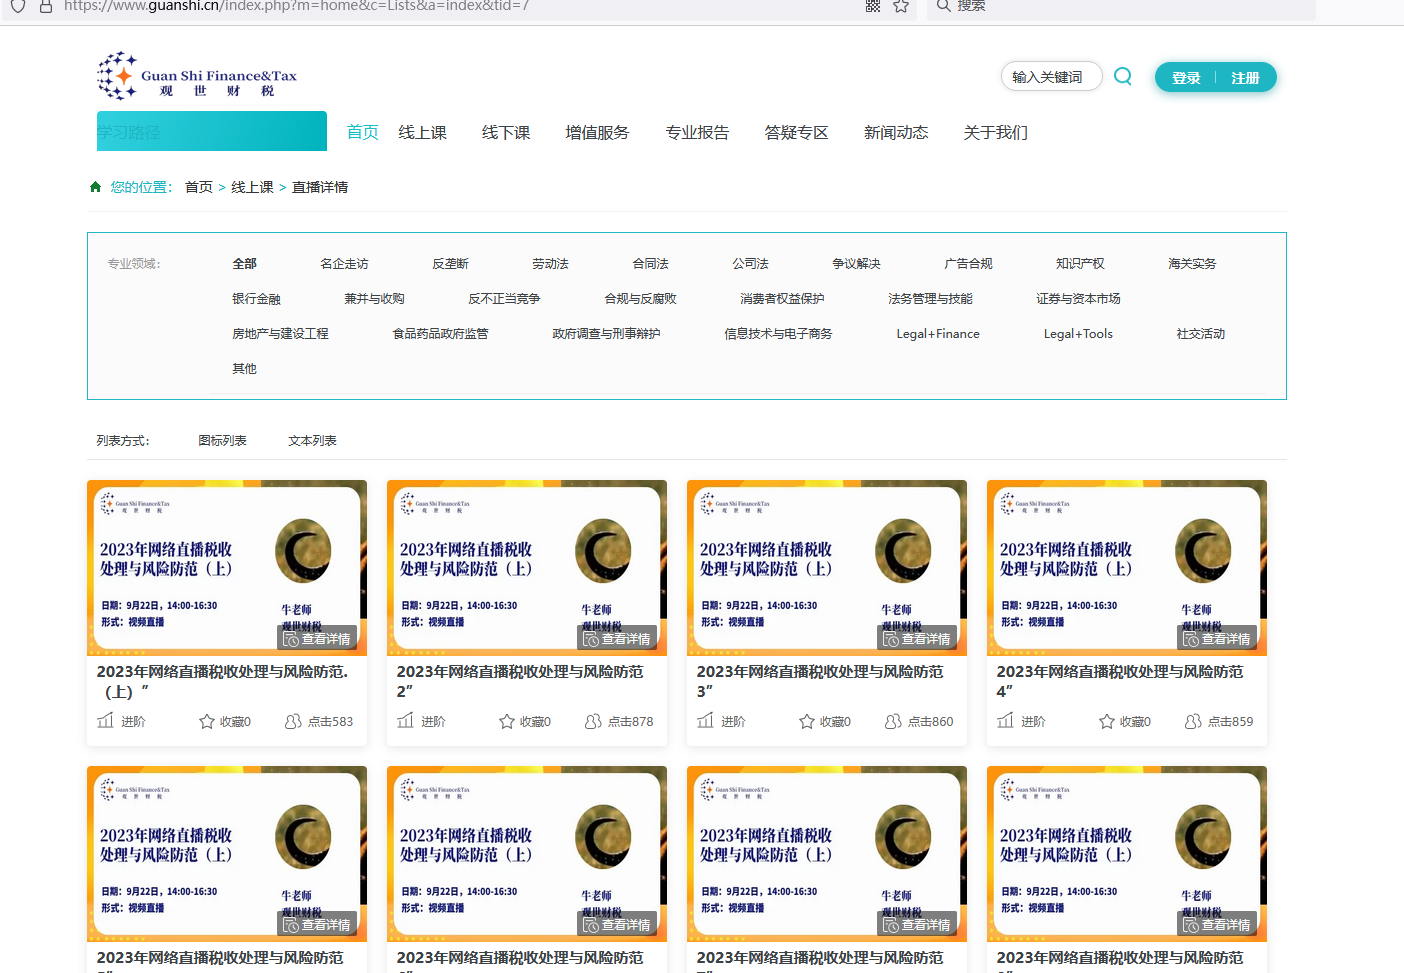Image resolution: width=1404 pixels, height=973 pixels.
Task: Click the 进阶 level chart icon on the first card
Action: 106,720
